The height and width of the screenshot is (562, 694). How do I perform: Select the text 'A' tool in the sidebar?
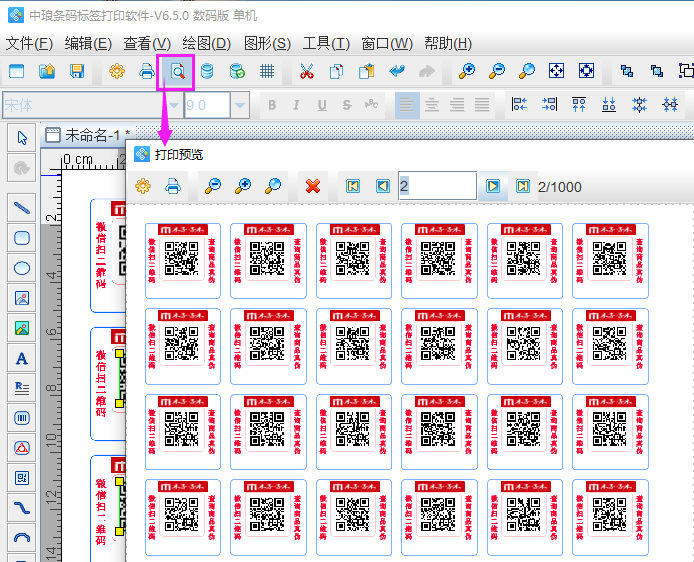point(21,358)
